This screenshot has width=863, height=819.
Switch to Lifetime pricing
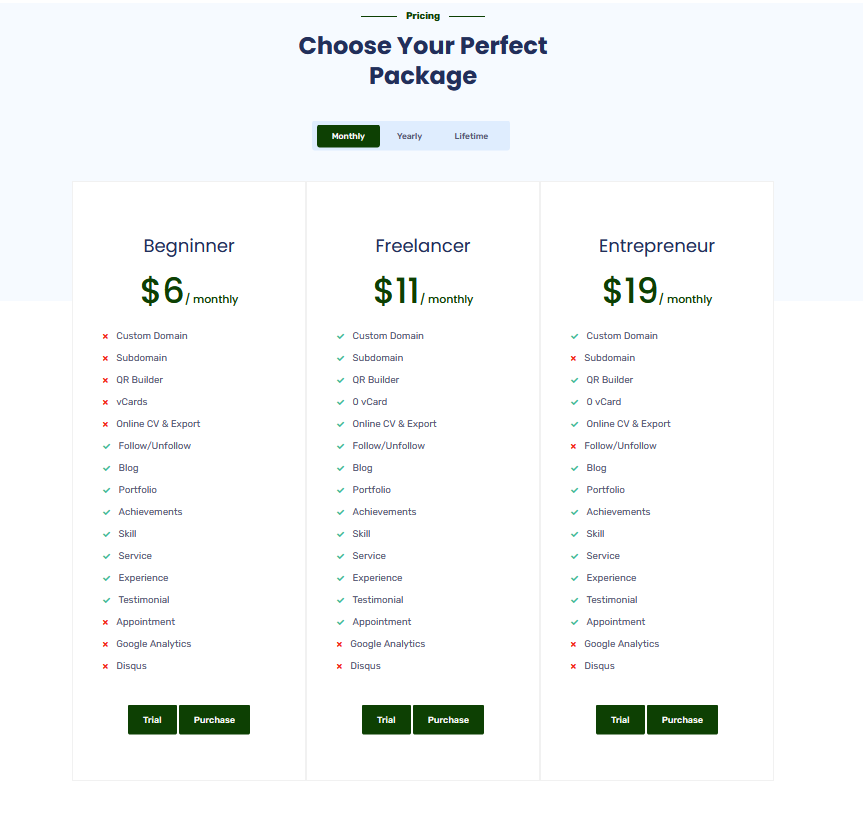tap(471, 136)
